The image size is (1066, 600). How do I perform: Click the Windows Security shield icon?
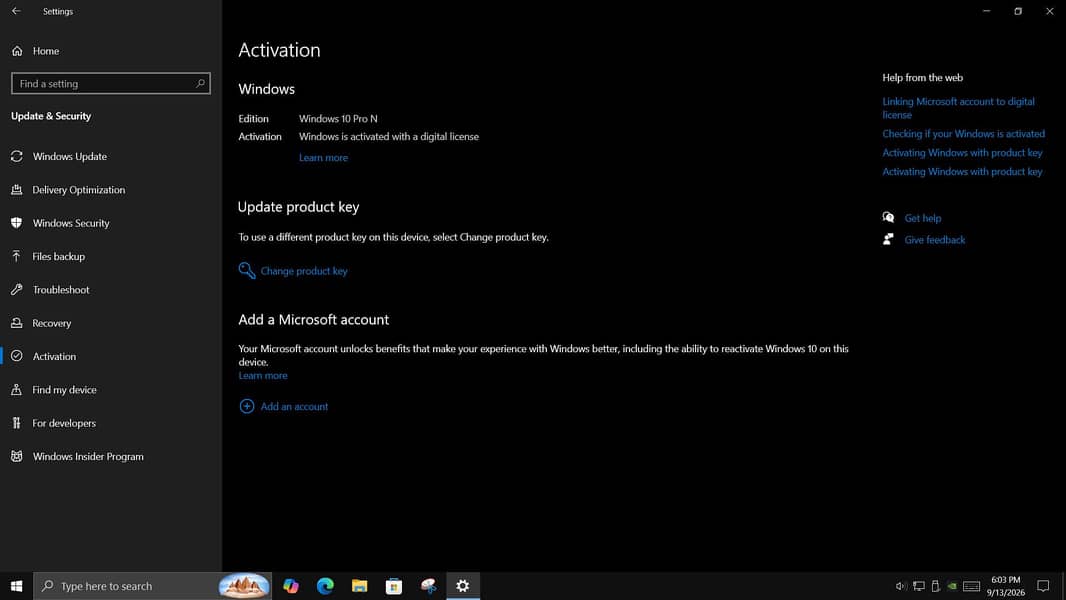[x=16, y=223]
